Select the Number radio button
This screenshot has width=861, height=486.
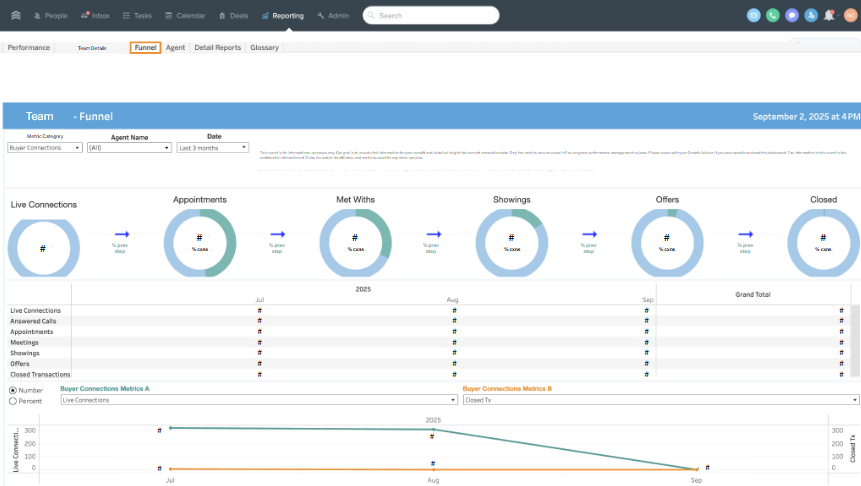point(13,390)
